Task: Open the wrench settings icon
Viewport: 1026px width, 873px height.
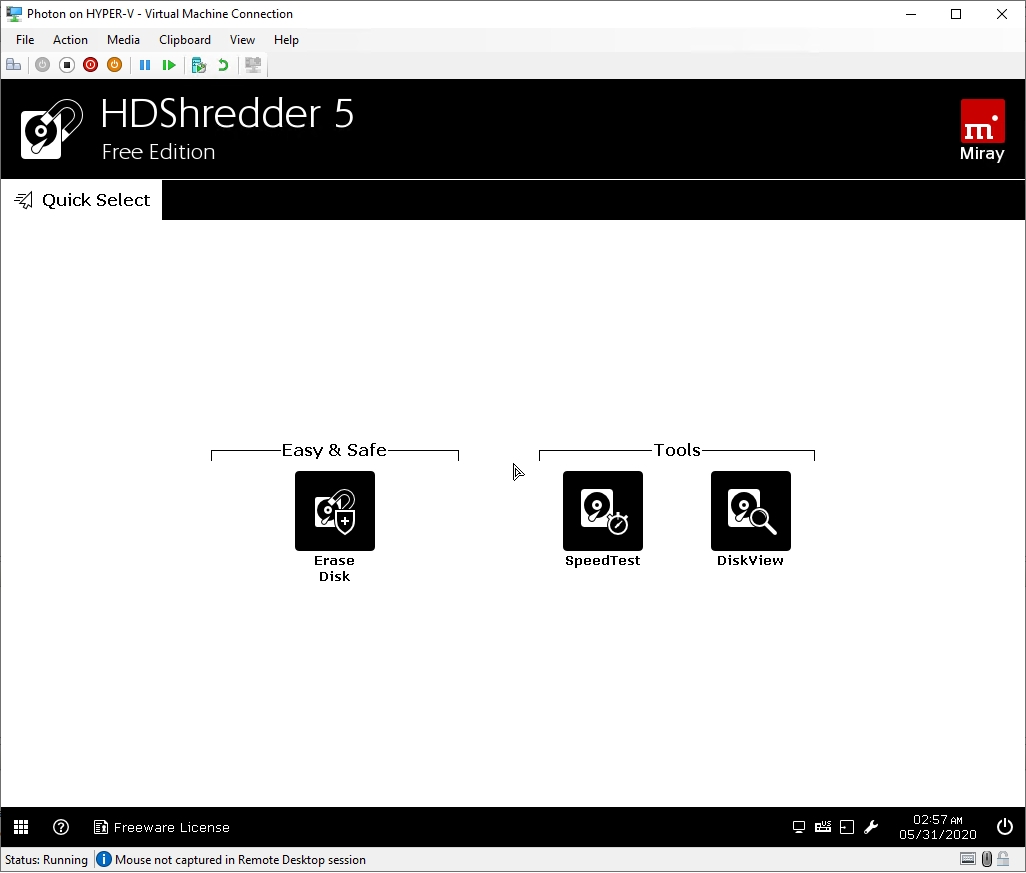Action: (x=871, y=827)
